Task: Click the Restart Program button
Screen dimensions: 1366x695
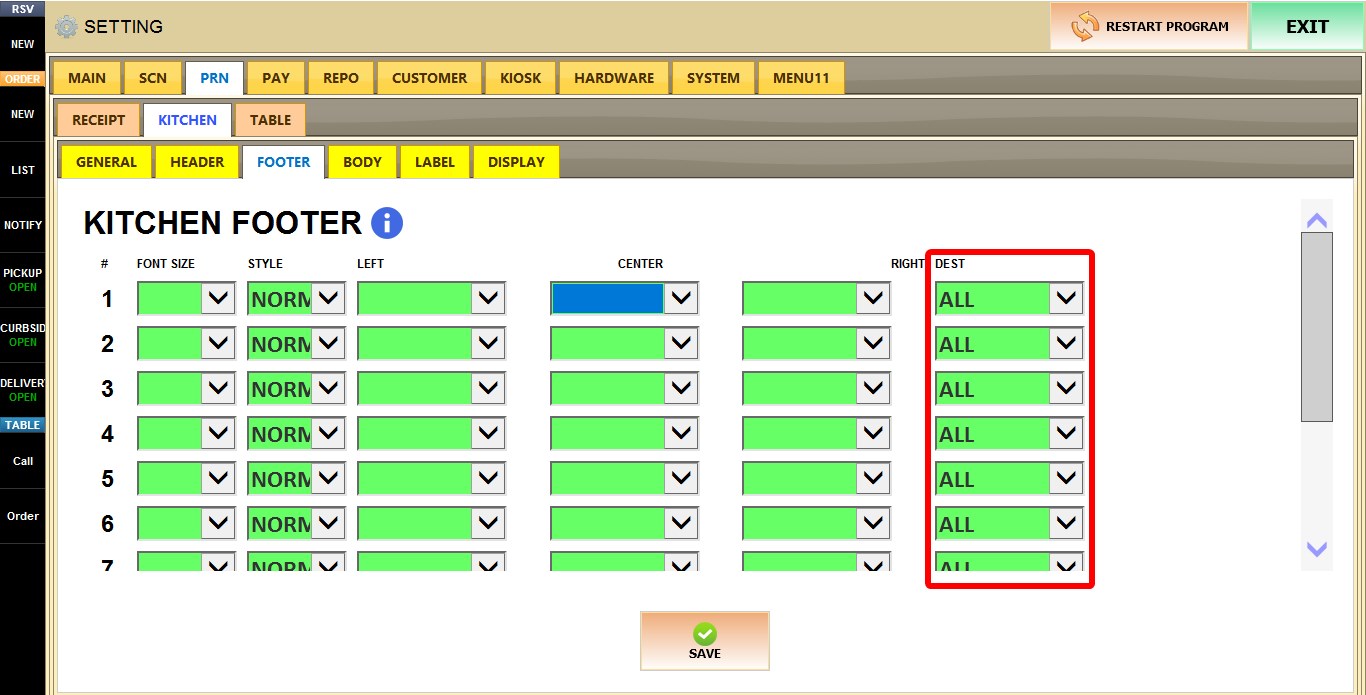Action: coord(1149,26)
